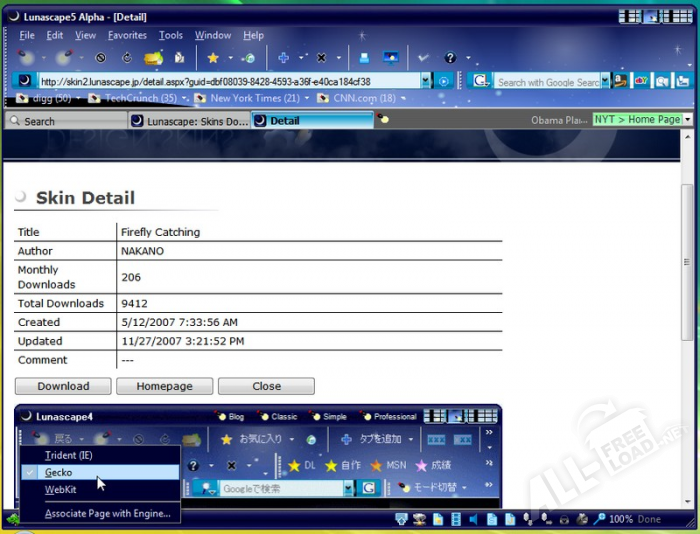Click the Help question mark icon
This screenshot has width=700, height=534.
pos(450,58)
